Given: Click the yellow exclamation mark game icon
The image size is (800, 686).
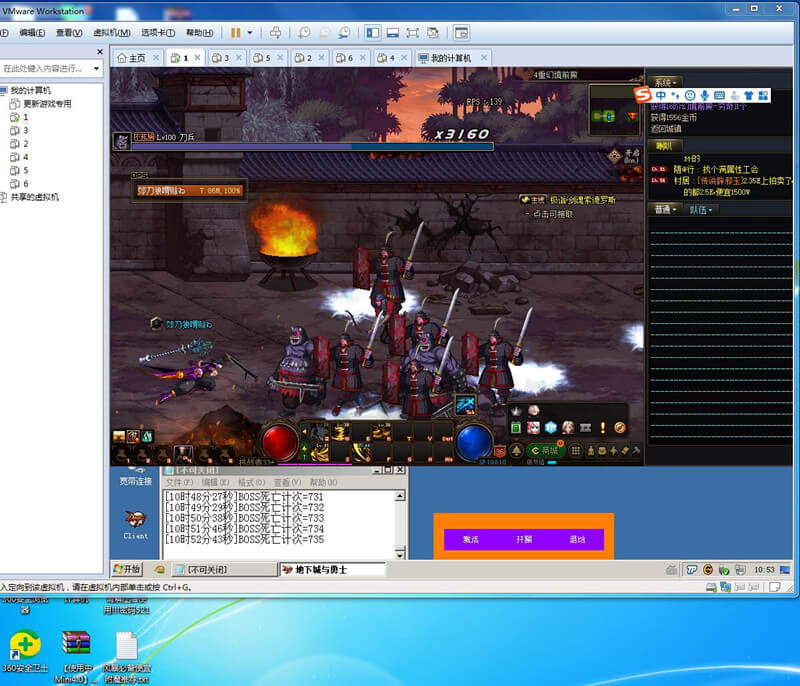Looking at the screenshot, I should coord(603,427).
